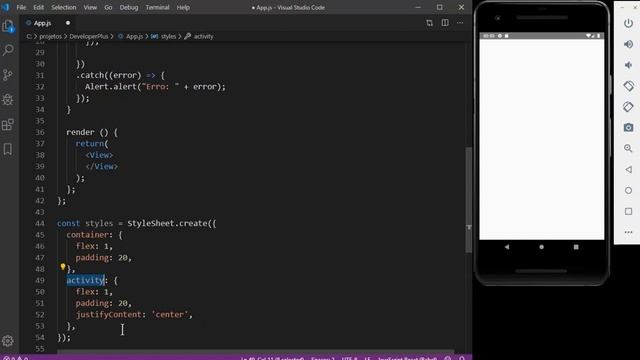Viewport: 640px width, 360px height.
Task: Raise emulator volume with volume up icon
Action: 628,44
